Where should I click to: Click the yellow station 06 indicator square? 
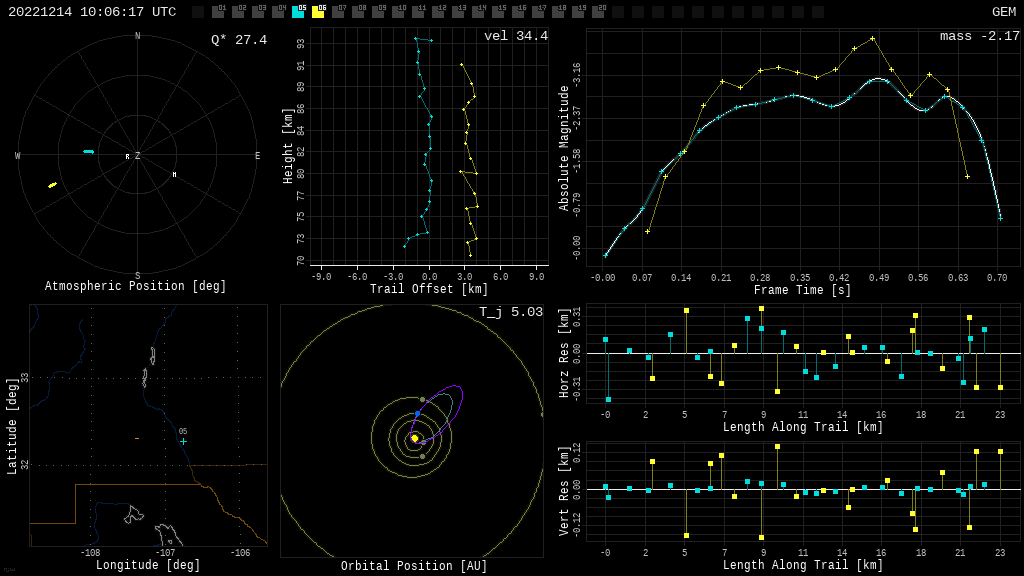[x=318, y=12]
